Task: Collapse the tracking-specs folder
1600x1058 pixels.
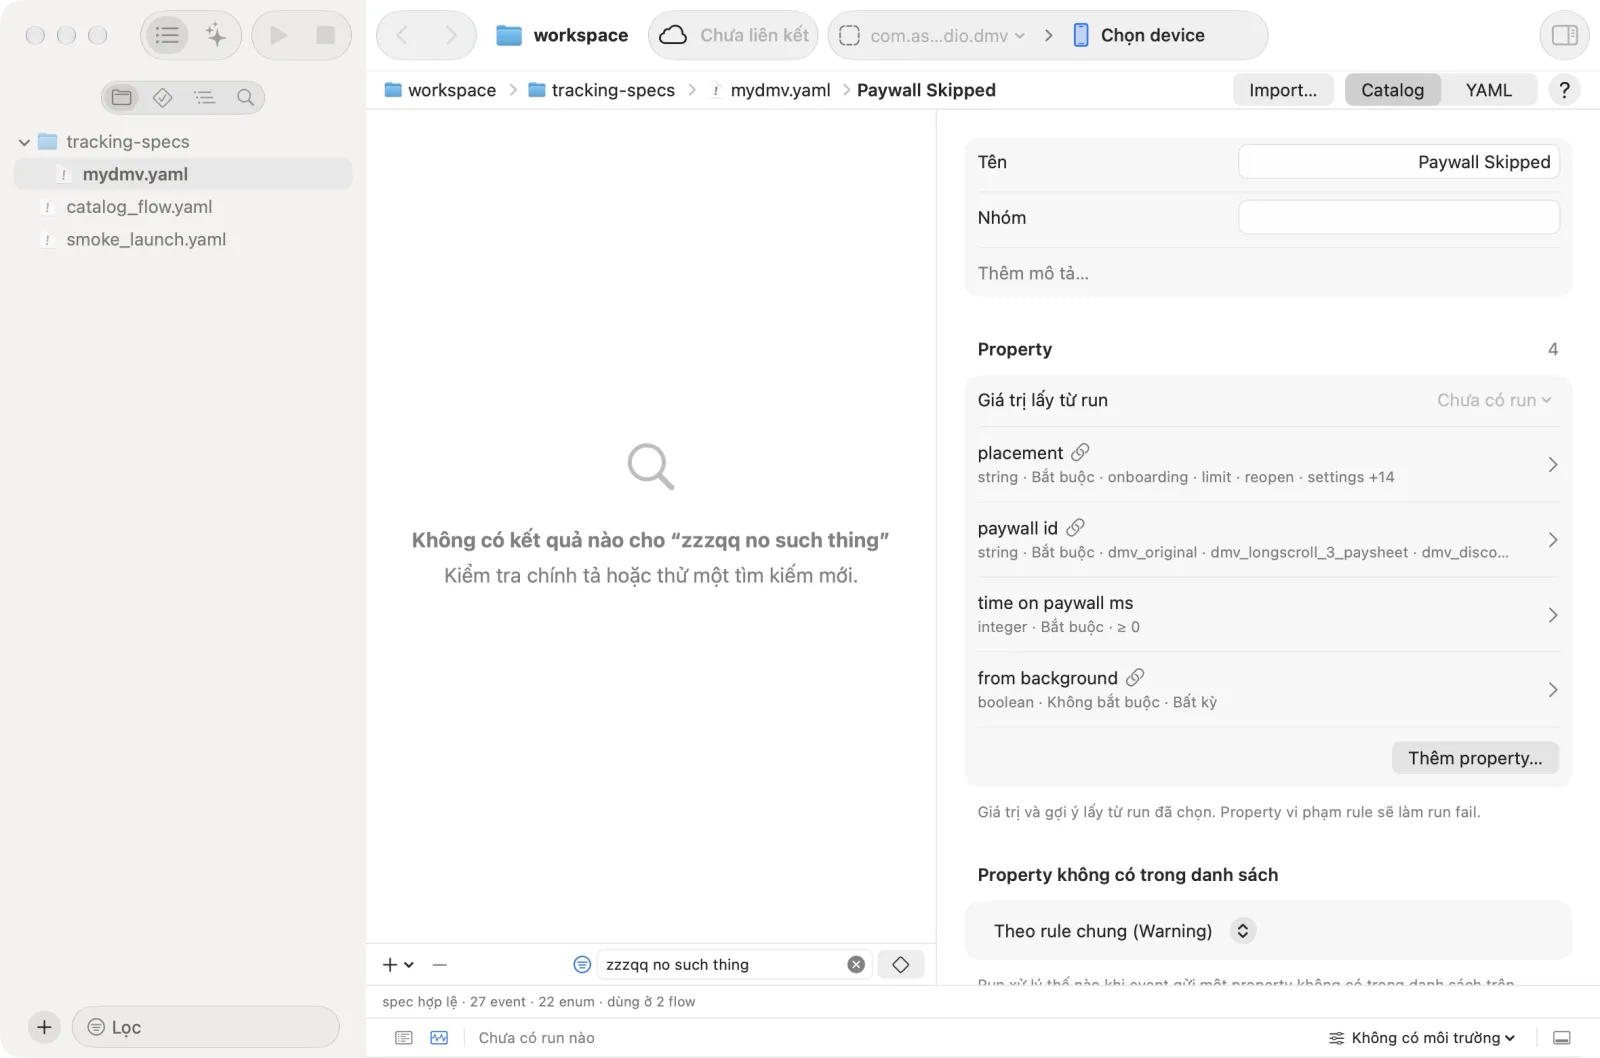Action: coord(24,142)
